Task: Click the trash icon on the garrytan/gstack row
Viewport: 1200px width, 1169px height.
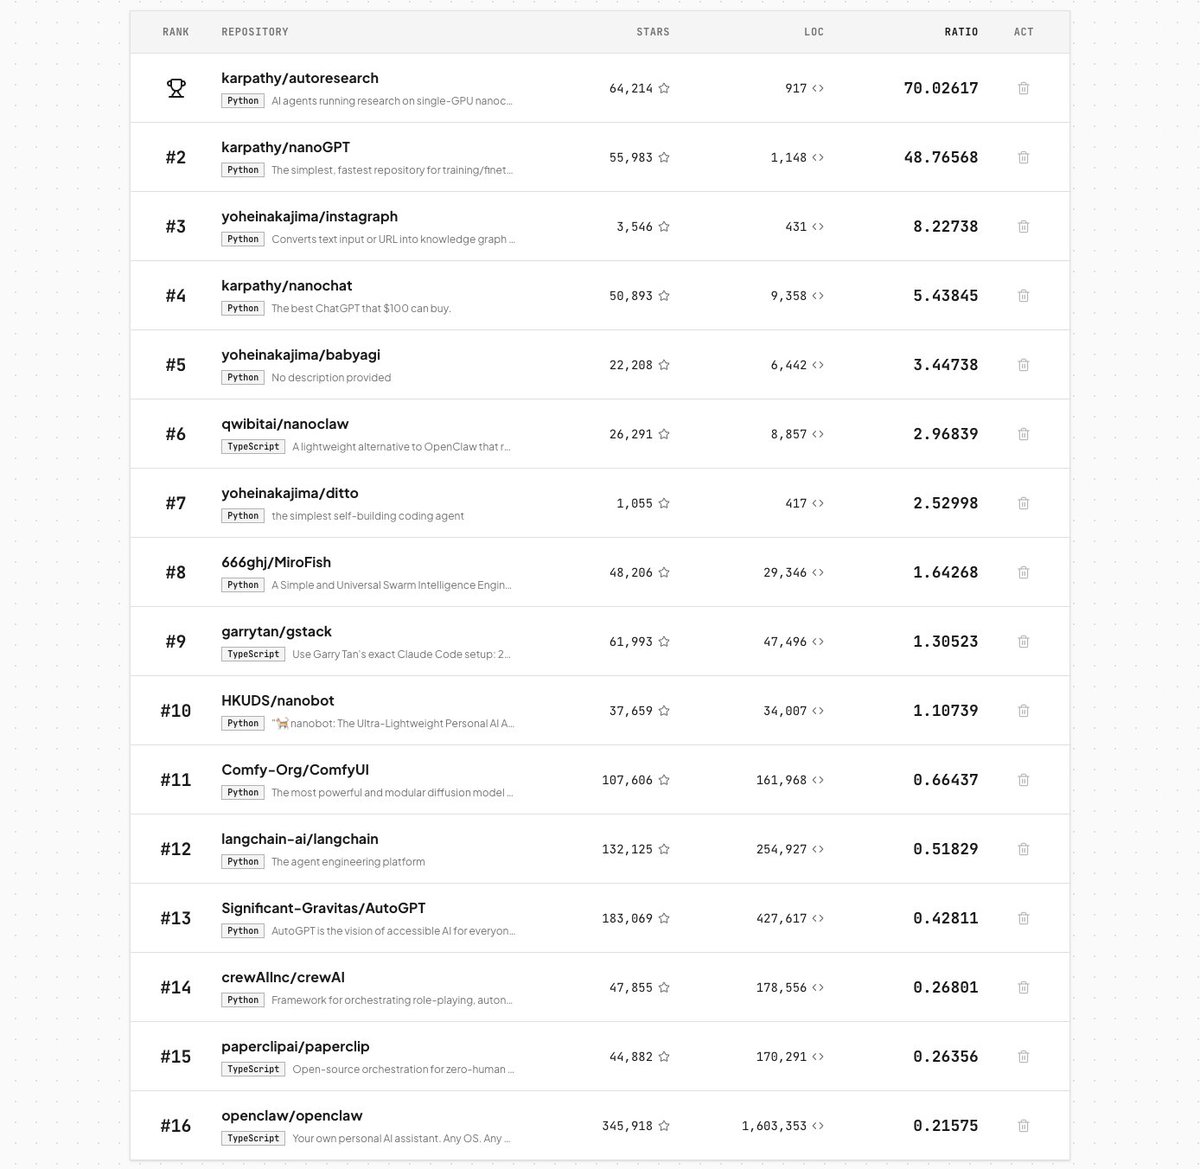Action: coord(1023,641)
